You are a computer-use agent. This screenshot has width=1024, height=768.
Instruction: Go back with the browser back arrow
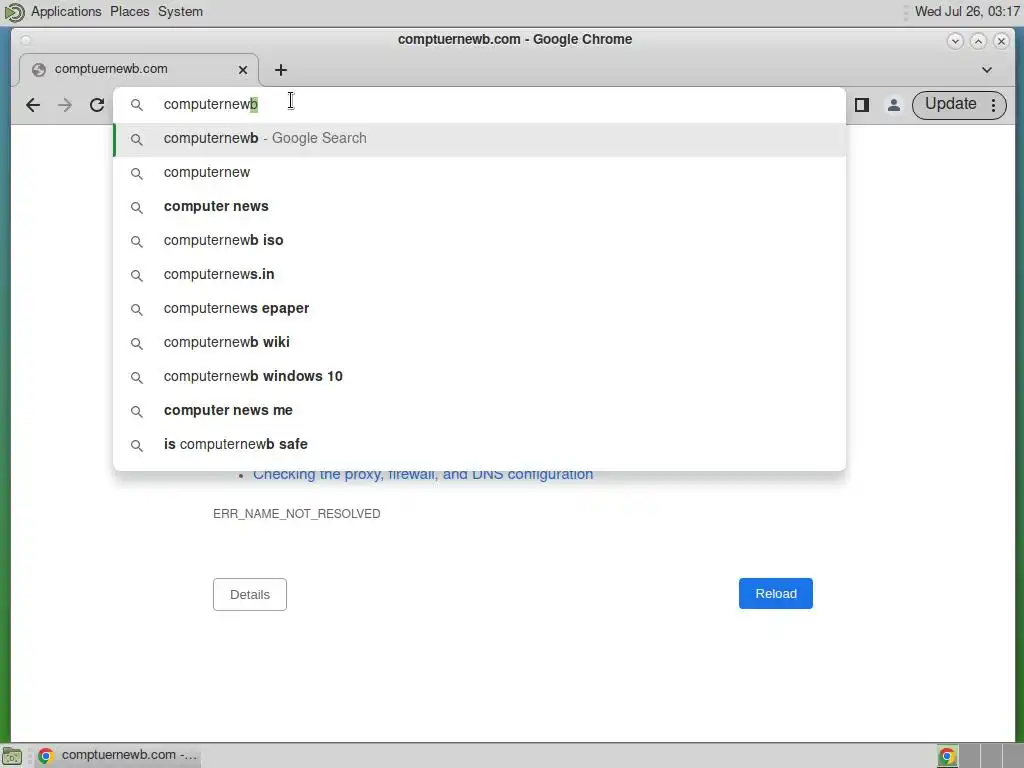click(x=33, y=105)
